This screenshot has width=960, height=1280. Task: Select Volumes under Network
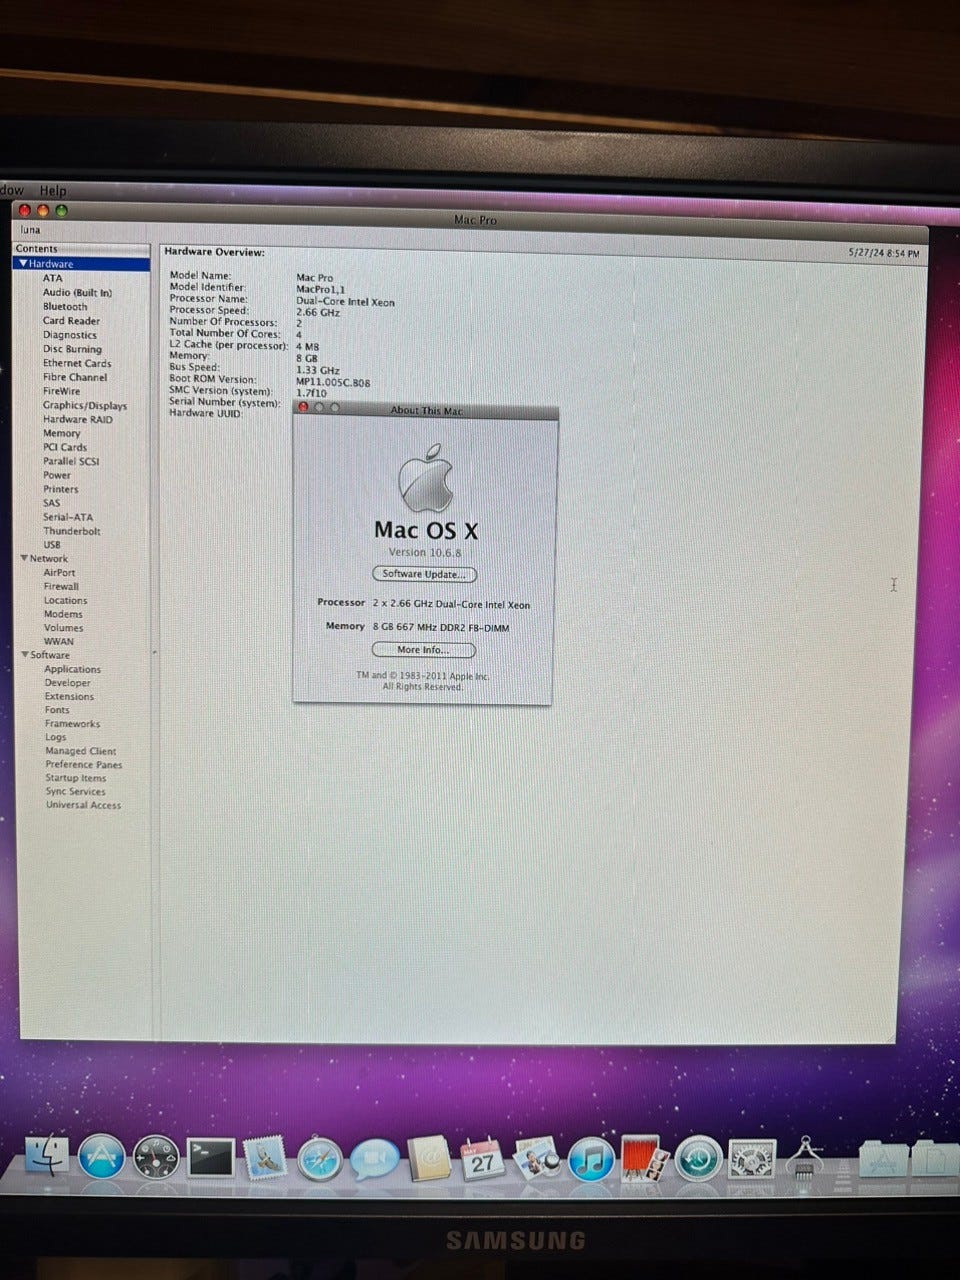pos(64,628)
